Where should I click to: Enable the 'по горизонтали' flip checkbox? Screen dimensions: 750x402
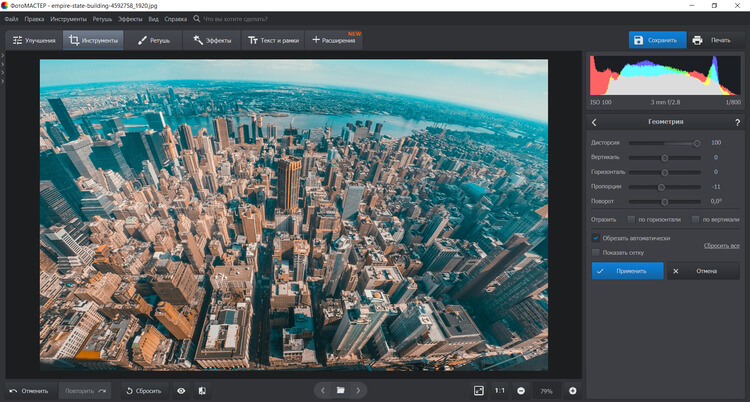[631, 219]
